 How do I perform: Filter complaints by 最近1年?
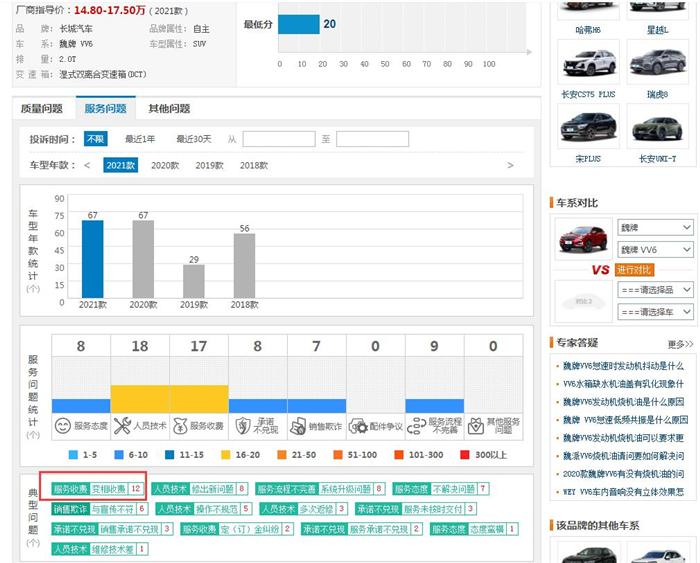click(140, 139)
